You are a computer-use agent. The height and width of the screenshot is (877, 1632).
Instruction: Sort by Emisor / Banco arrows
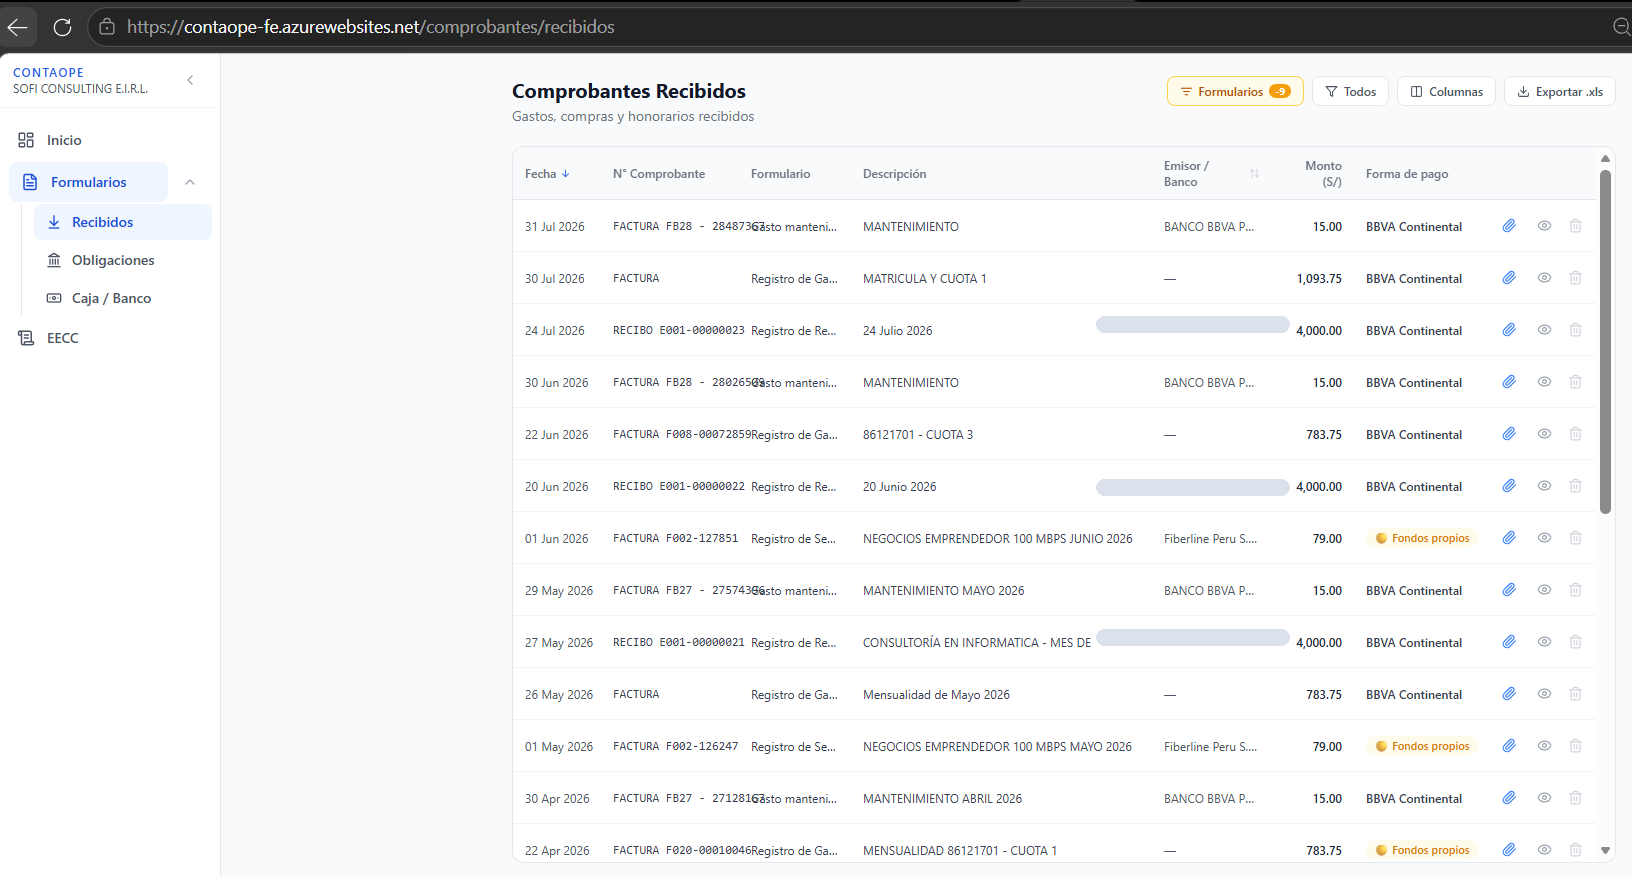(x=1254, y=174)
